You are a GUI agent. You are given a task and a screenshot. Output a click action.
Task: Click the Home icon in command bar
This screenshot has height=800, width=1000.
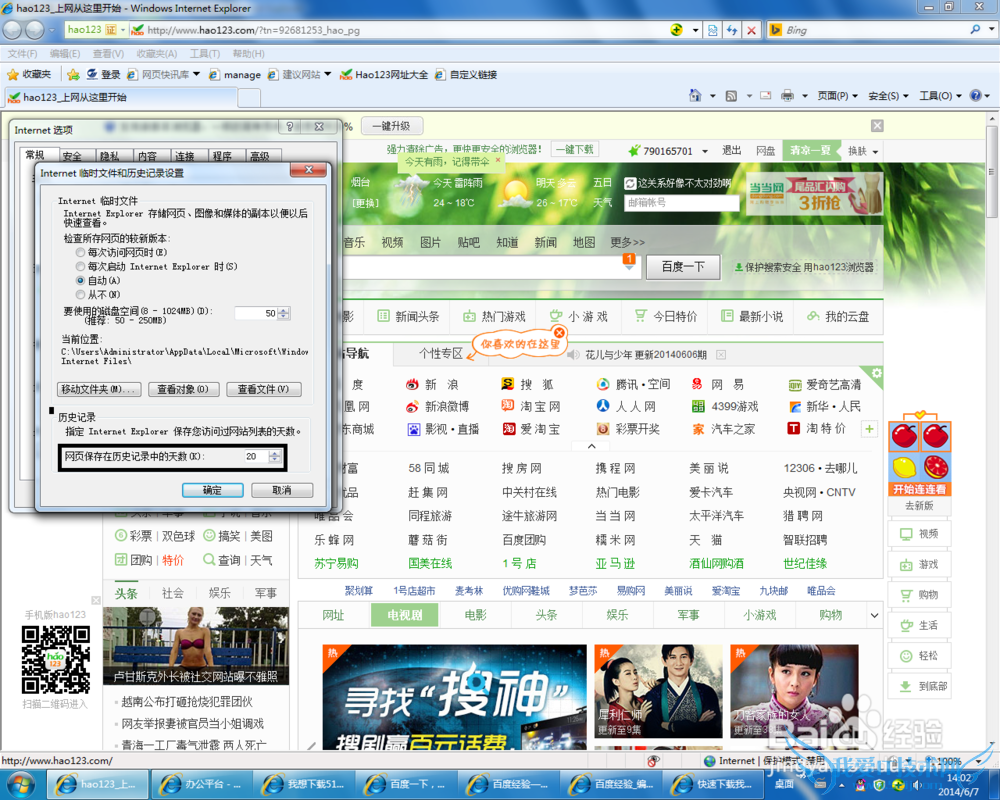[x=695, y=96]
